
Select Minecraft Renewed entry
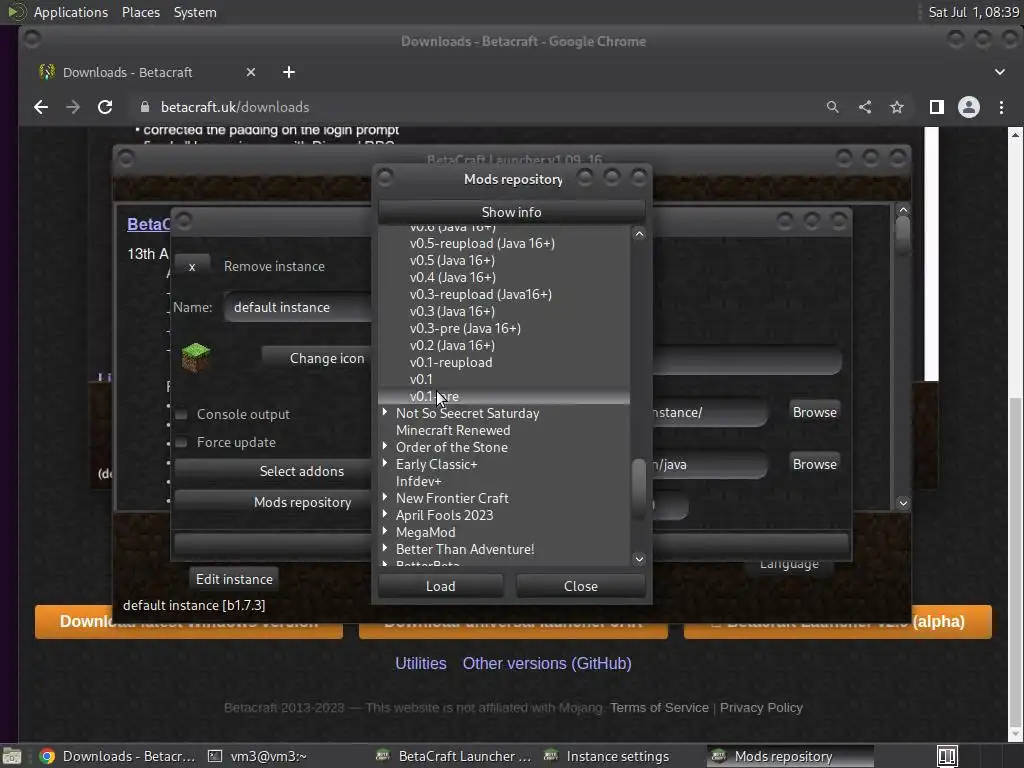tap(453, 430)
